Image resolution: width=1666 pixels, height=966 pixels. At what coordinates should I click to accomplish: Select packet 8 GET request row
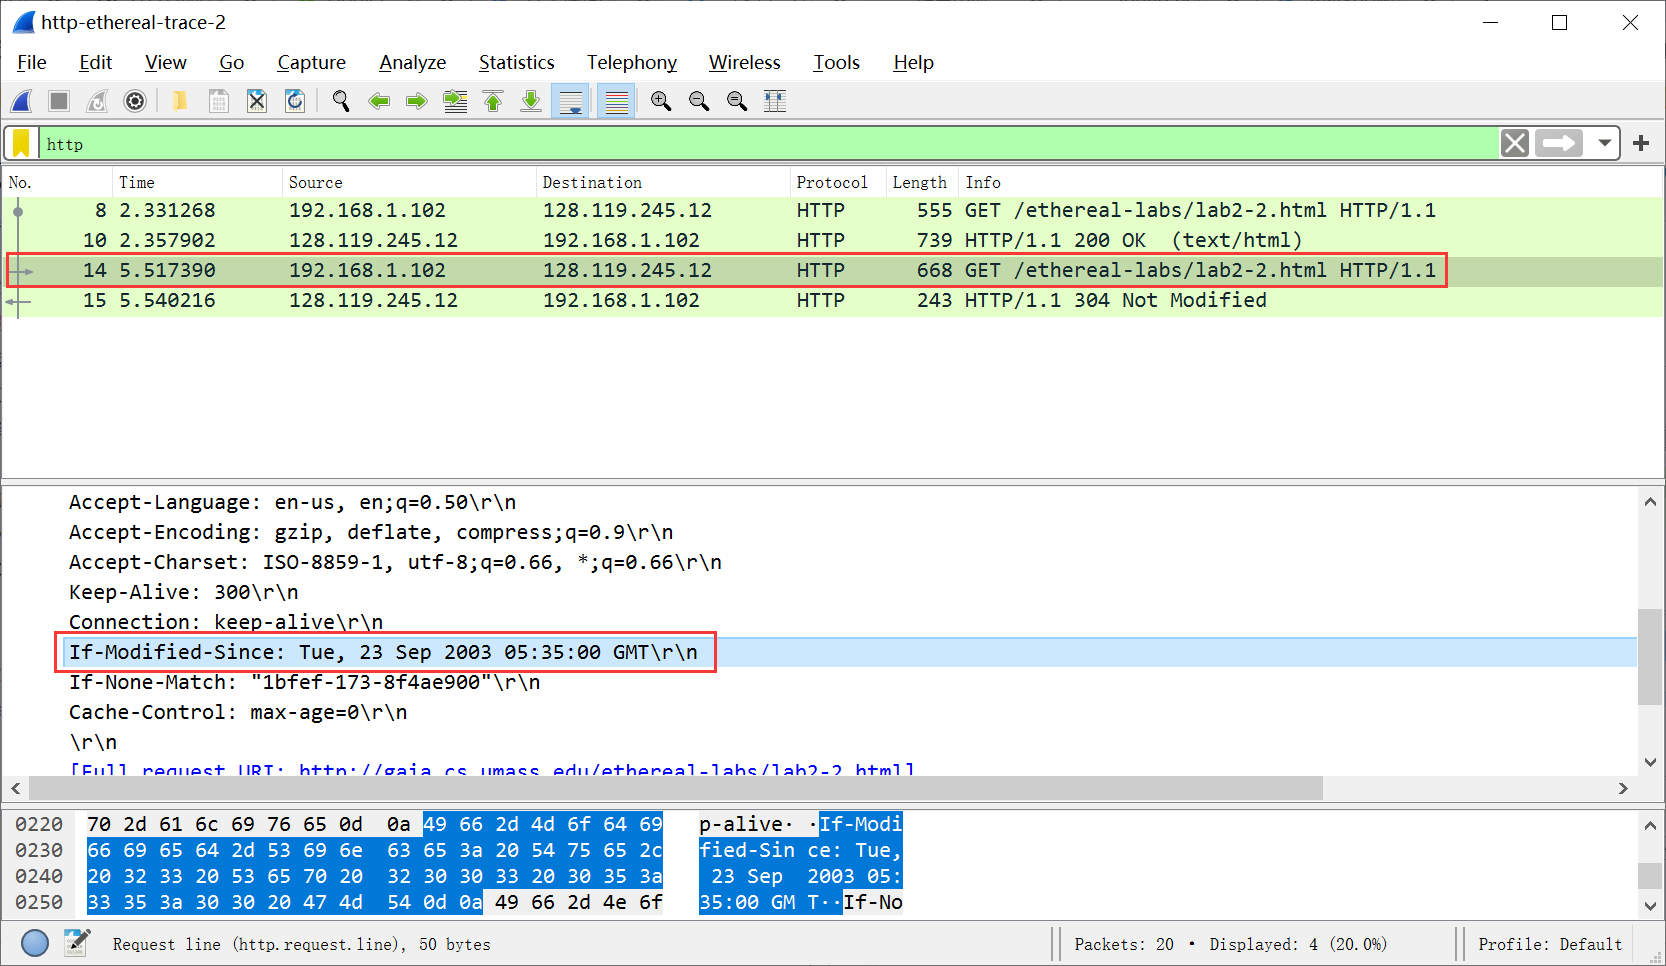click(833, 211)
